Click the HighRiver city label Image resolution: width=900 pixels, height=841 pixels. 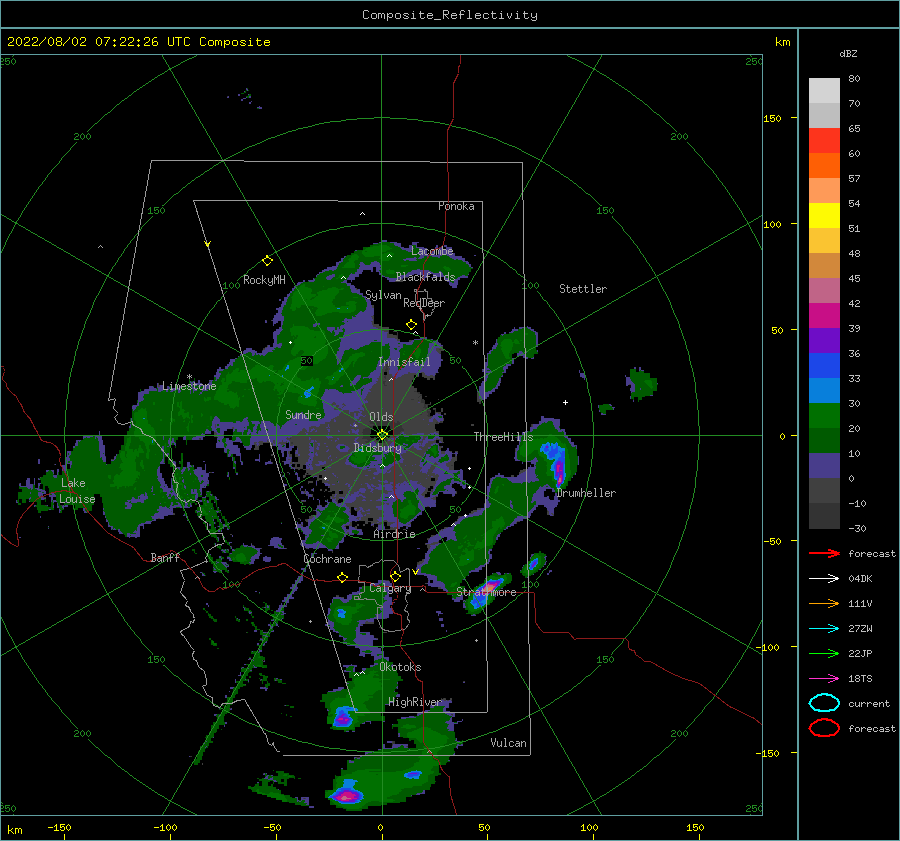click(x=416, y=702)
